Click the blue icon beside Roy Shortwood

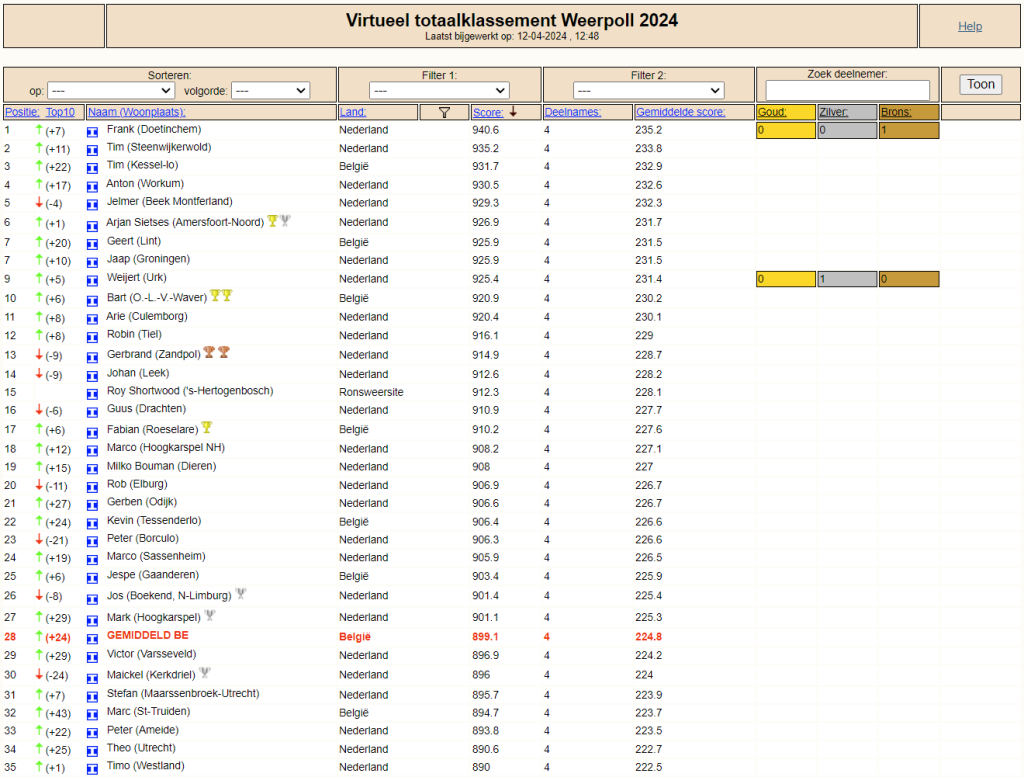[92, 394]
